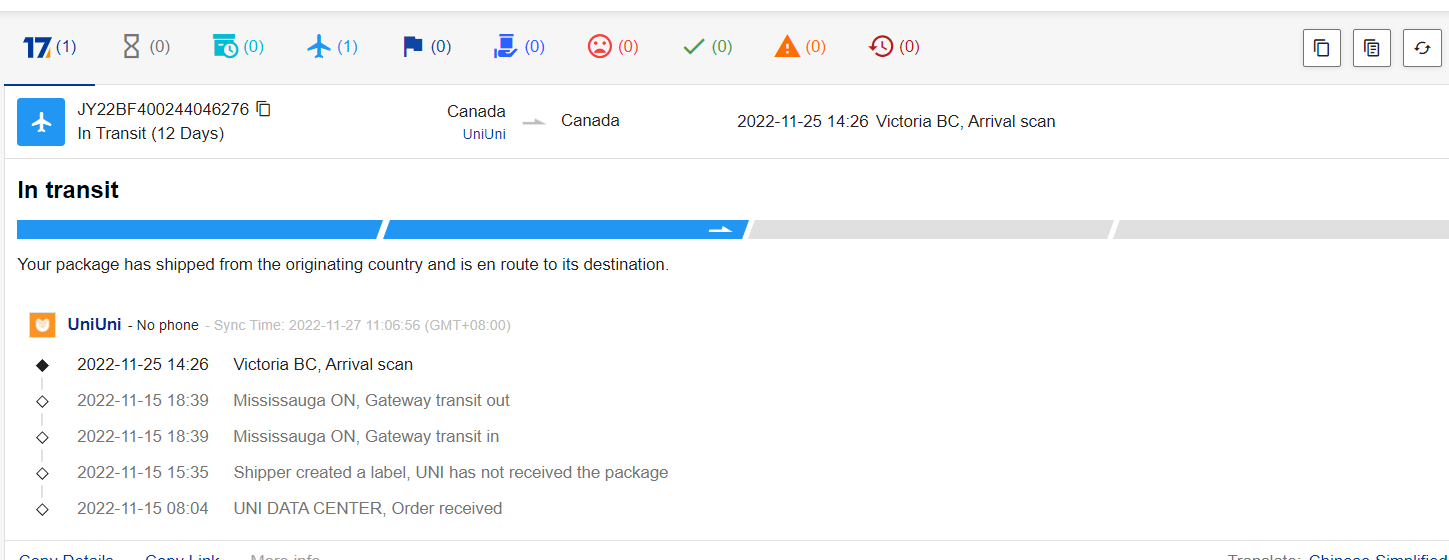The width and height of the screenshot is (1449, 560).
Task: Select the green checkmark Delivered filter
Action: pos(707,47)
